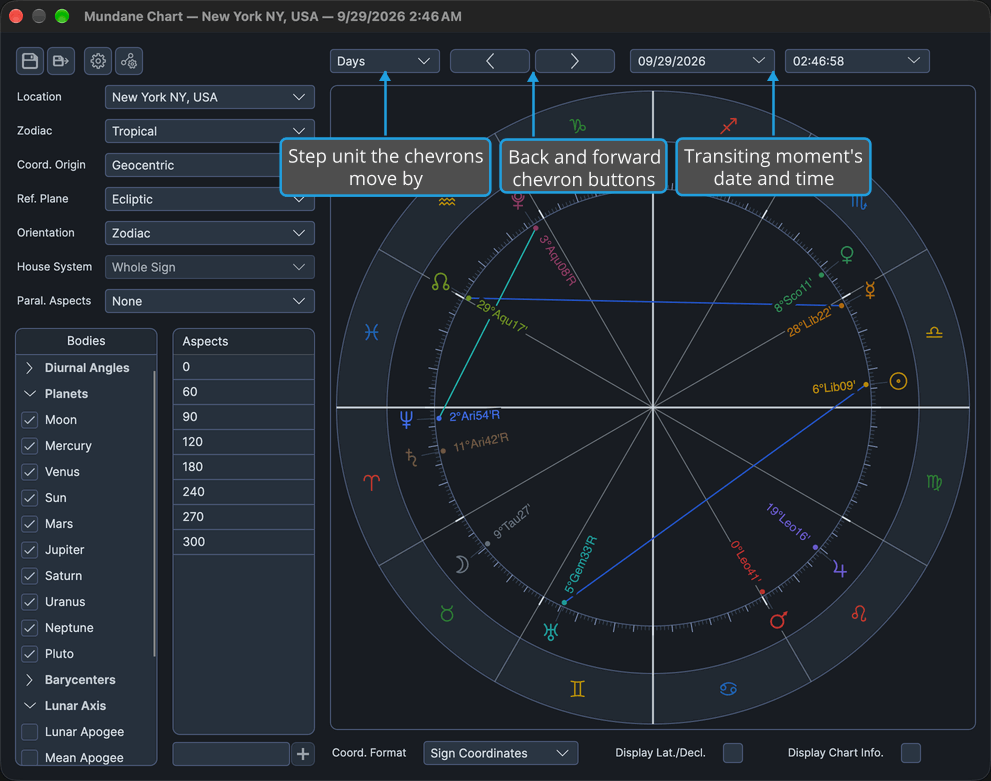991x781 pixels.
Task: Open the House System dropdown
Action: click(209, 267)
